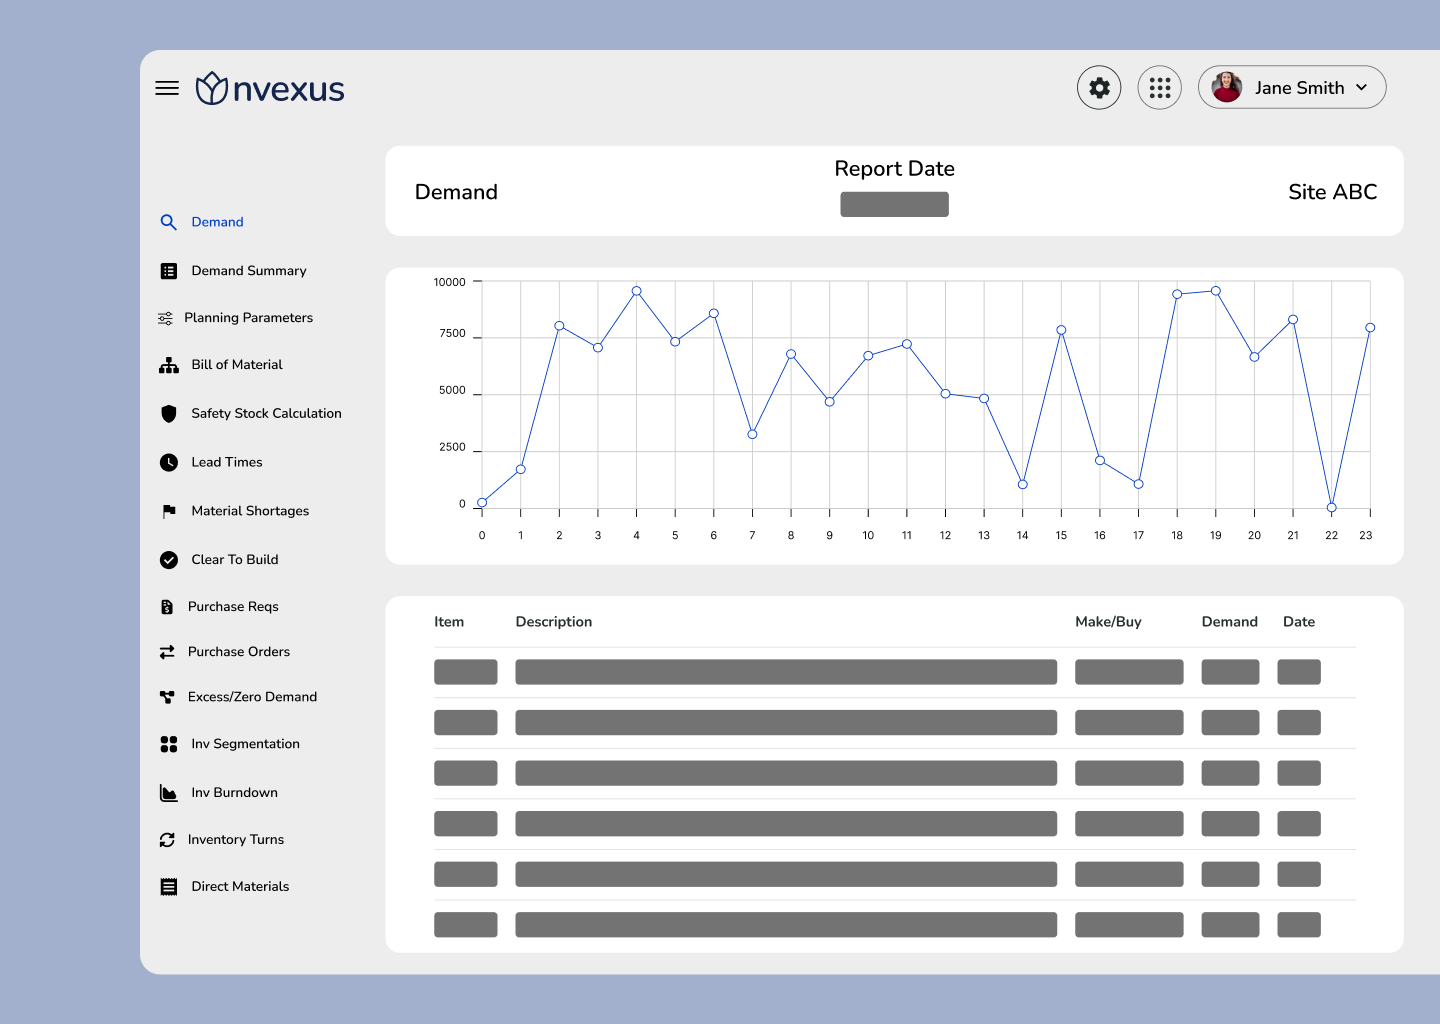Click the Inv Segmentation grid icon
This screenshot has height=1024, width=1440.
(x=169, y=744)
